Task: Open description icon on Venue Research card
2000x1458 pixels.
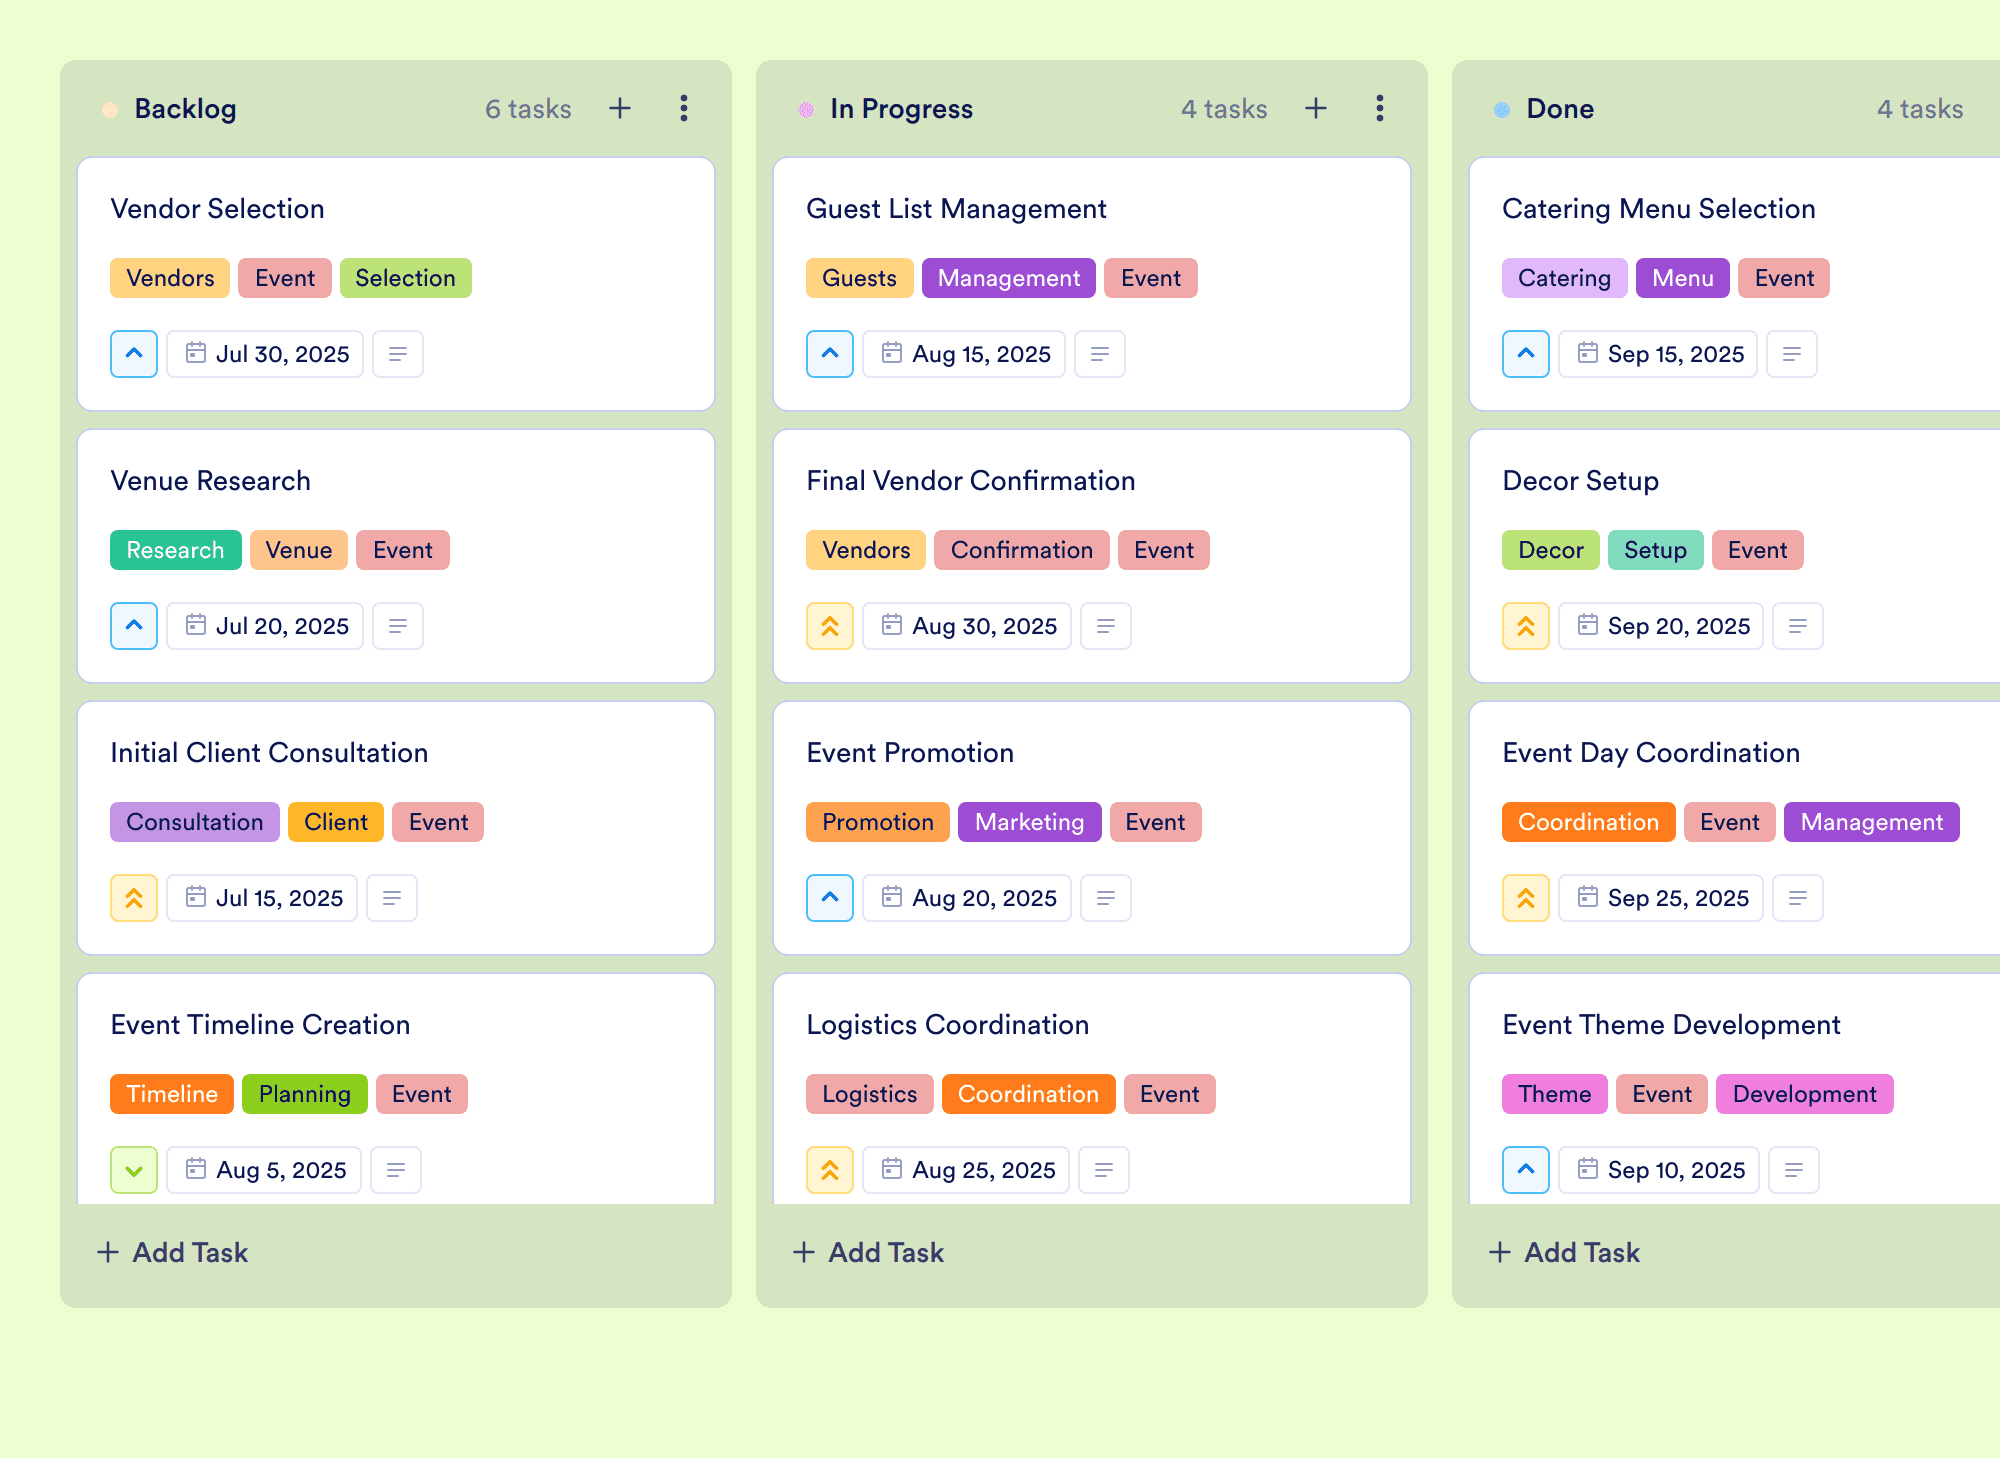Action: pyautogui.click(x=398, y=626)
